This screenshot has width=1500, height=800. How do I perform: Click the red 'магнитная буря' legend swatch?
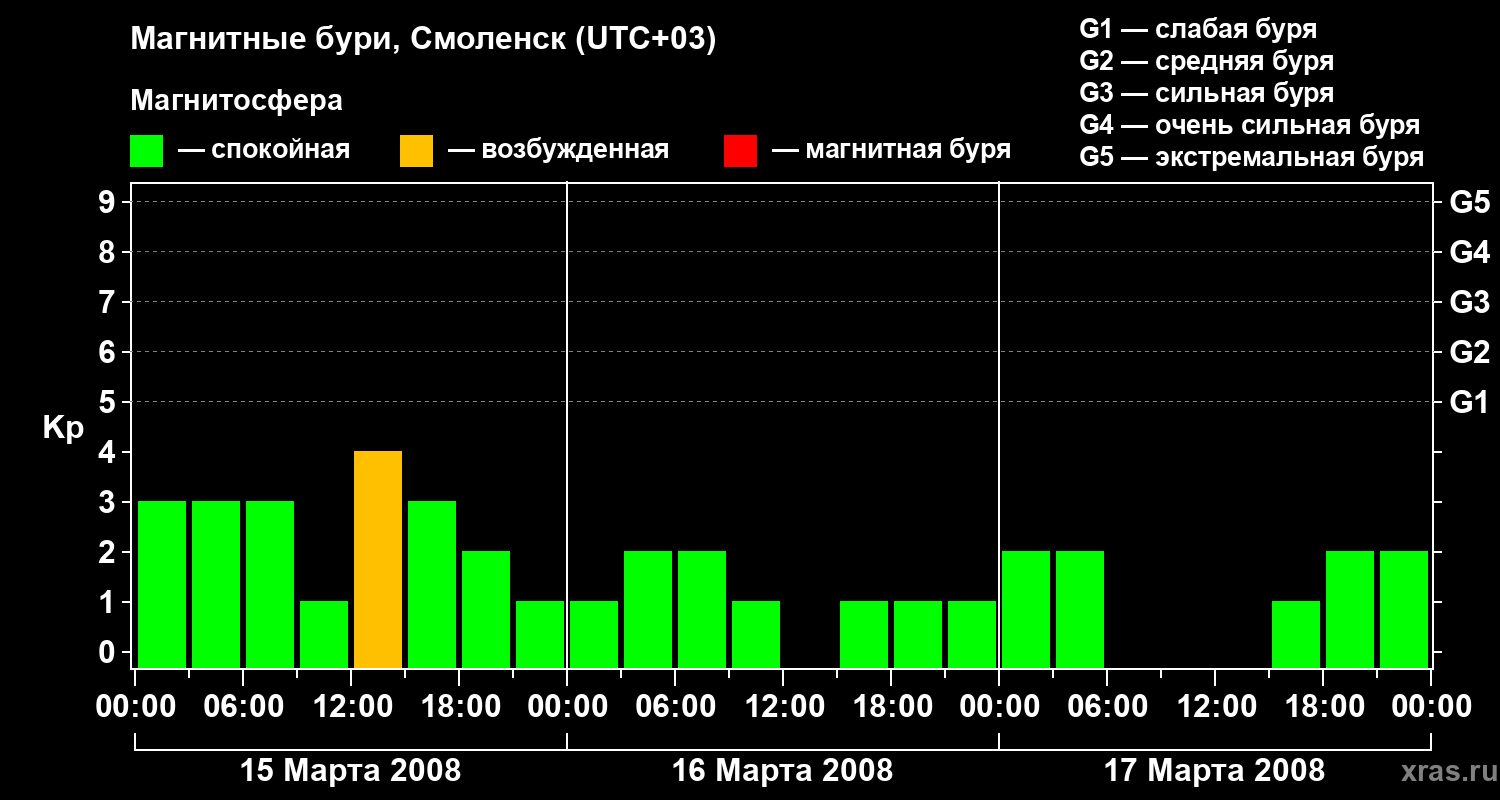[x=740, y=150]
